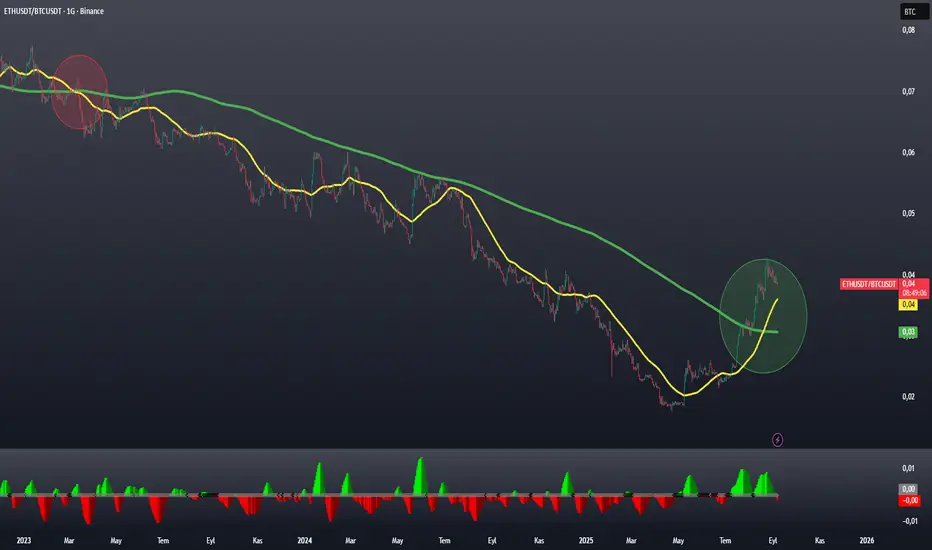
Task: Click the 08:49:06 bar countdown timer
Action: pos(914,293)
